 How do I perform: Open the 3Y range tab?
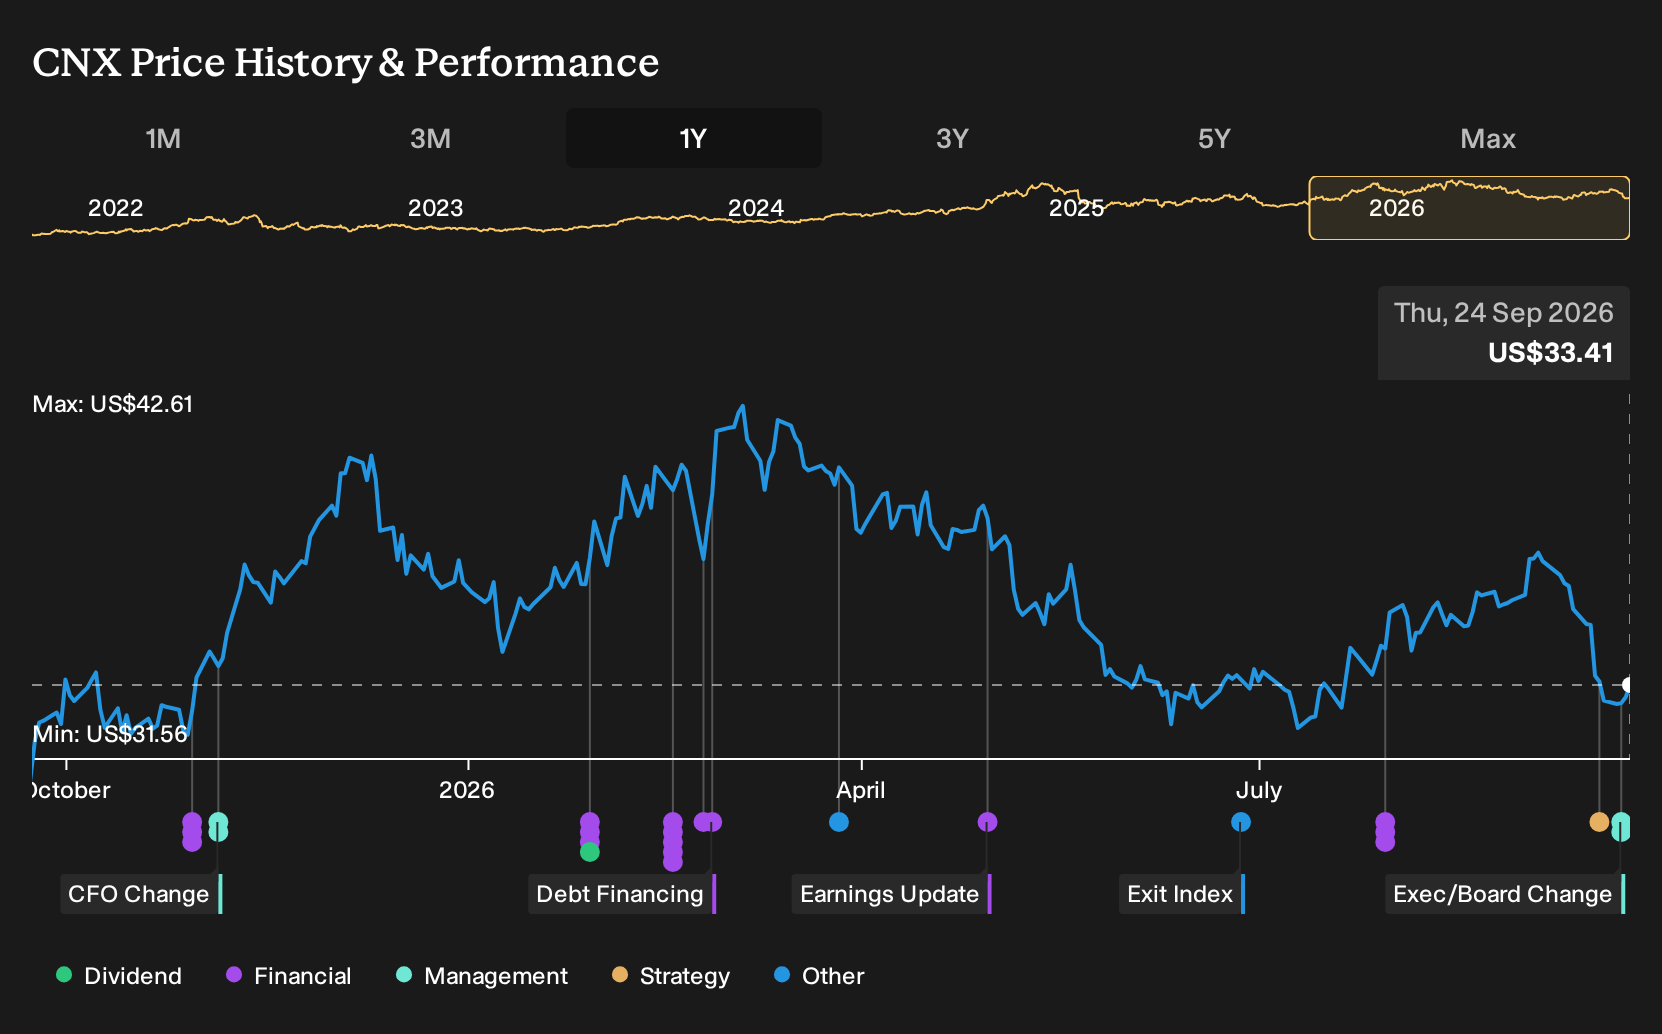tap(952, 138)
